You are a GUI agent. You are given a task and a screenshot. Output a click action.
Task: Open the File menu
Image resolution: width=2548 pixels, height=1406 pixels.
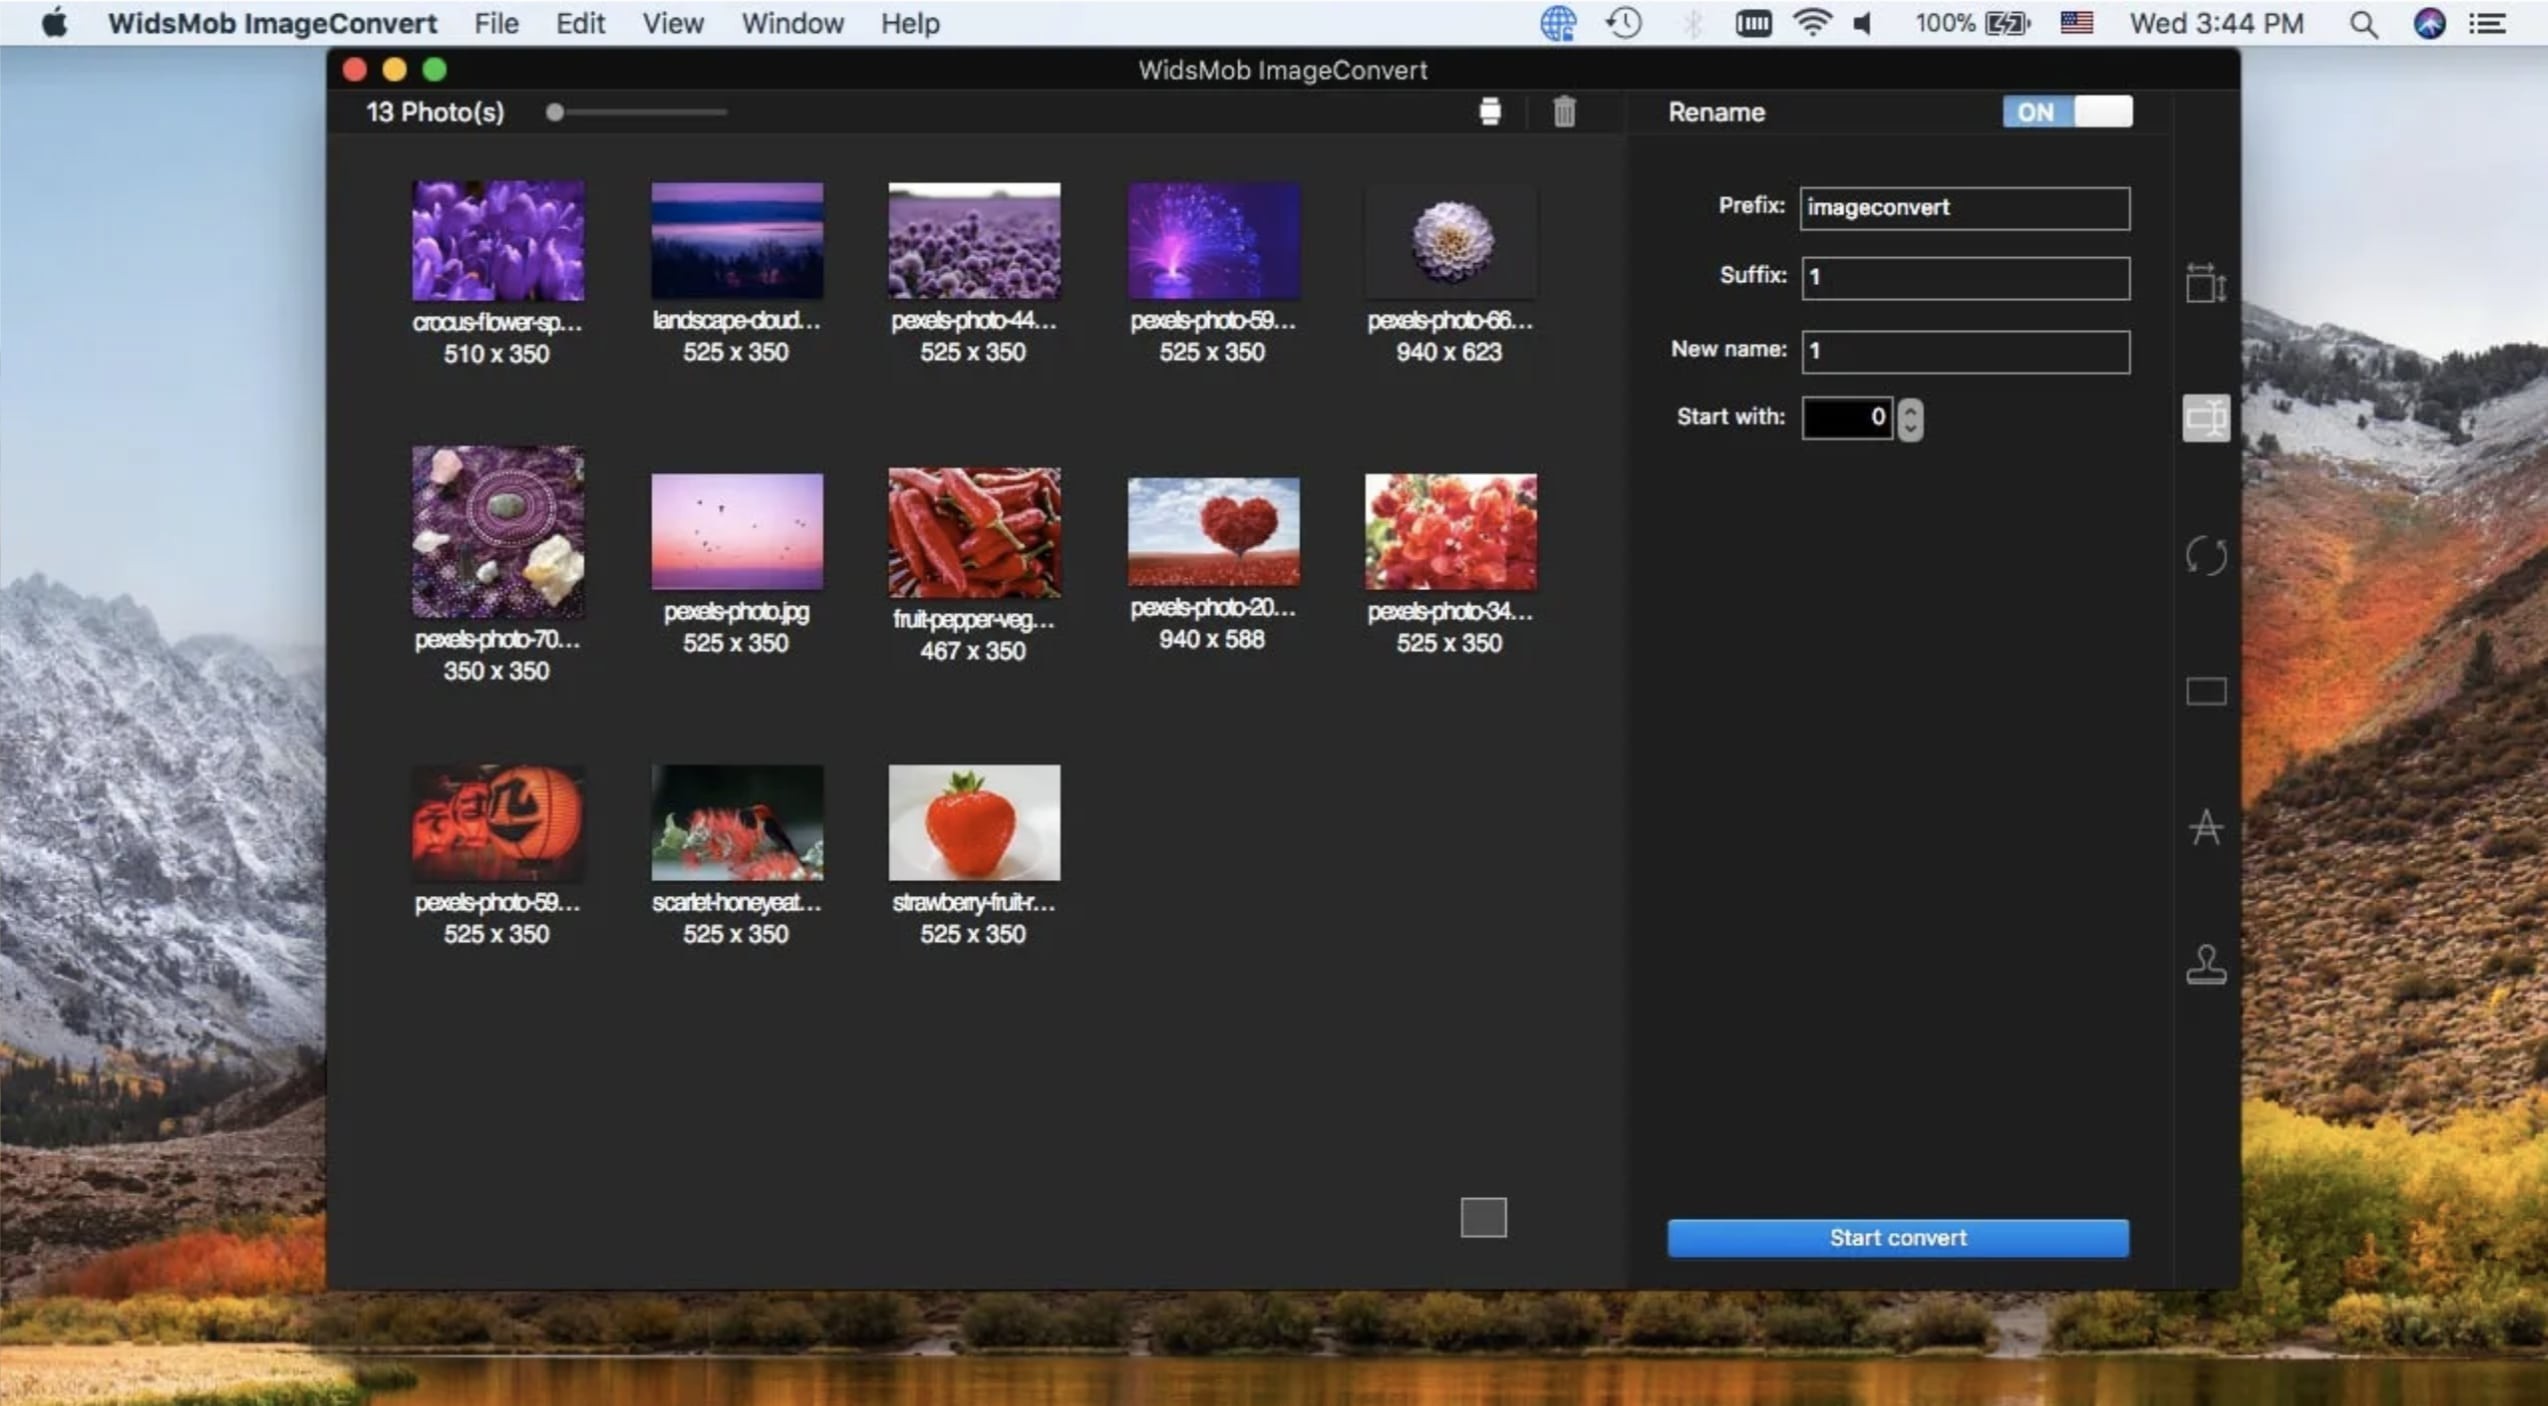tap(496, 23)
